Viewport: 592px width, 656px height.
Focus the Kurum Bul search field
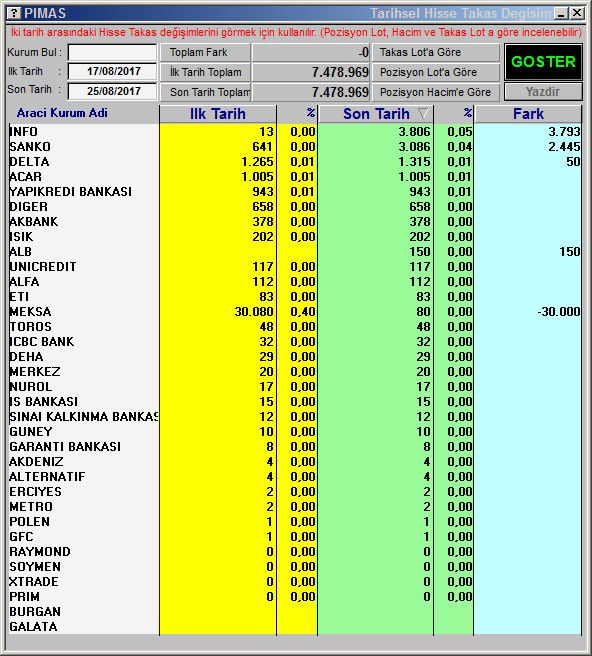112,53
